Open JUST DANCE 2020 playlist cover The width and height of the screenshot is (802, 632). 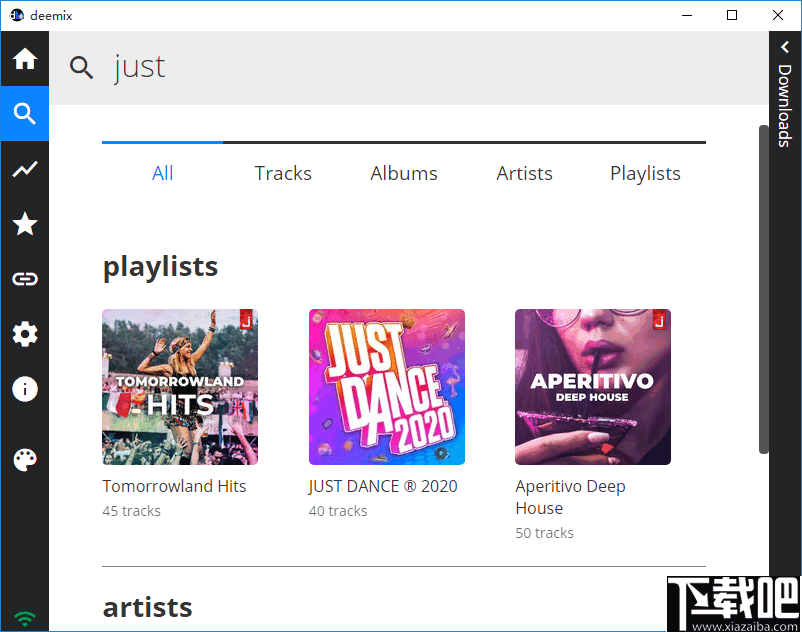pos(387,387)
